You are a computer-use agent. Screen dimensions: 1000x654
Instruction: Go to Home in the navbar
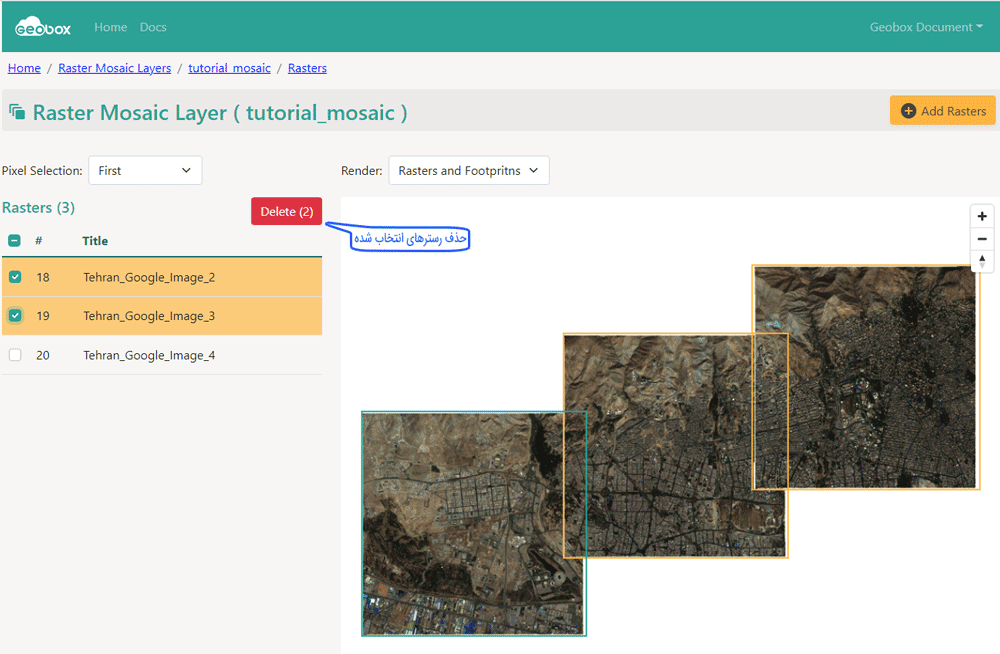coord(110,27)
